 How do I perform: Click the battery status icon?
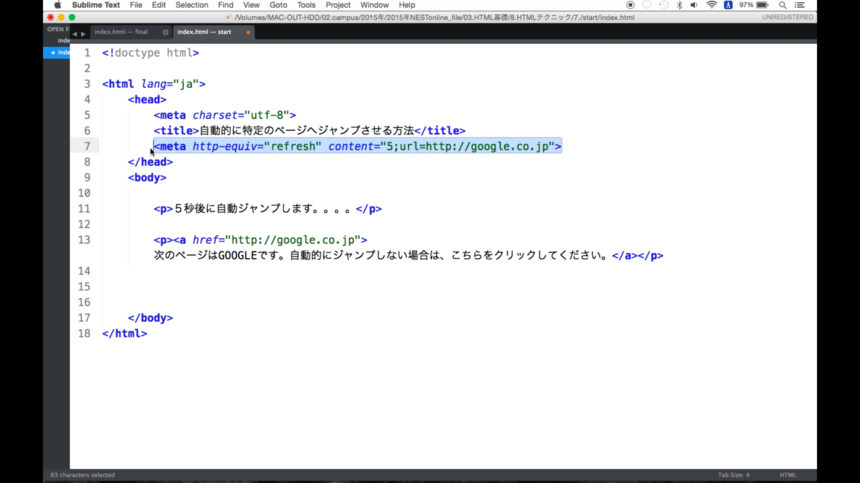762,5
